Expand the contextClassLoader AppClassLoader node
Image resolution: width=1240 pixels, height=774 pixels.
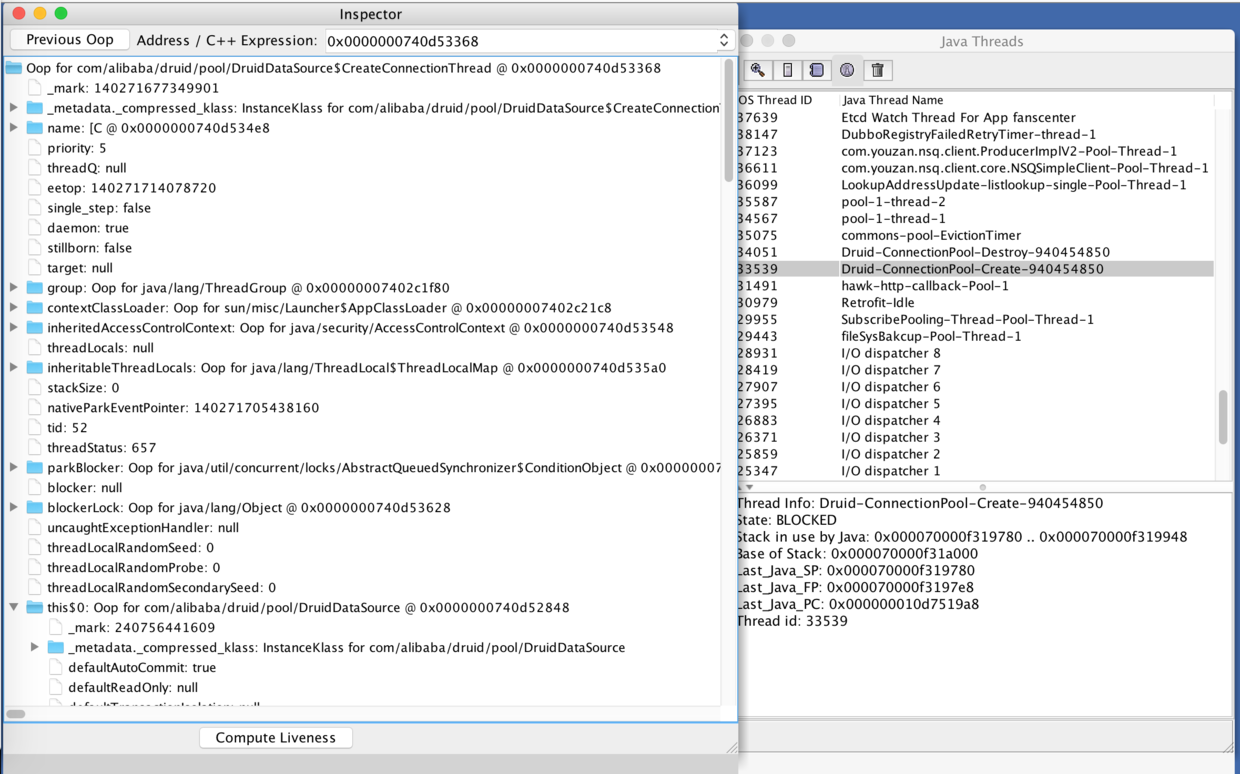14,308
